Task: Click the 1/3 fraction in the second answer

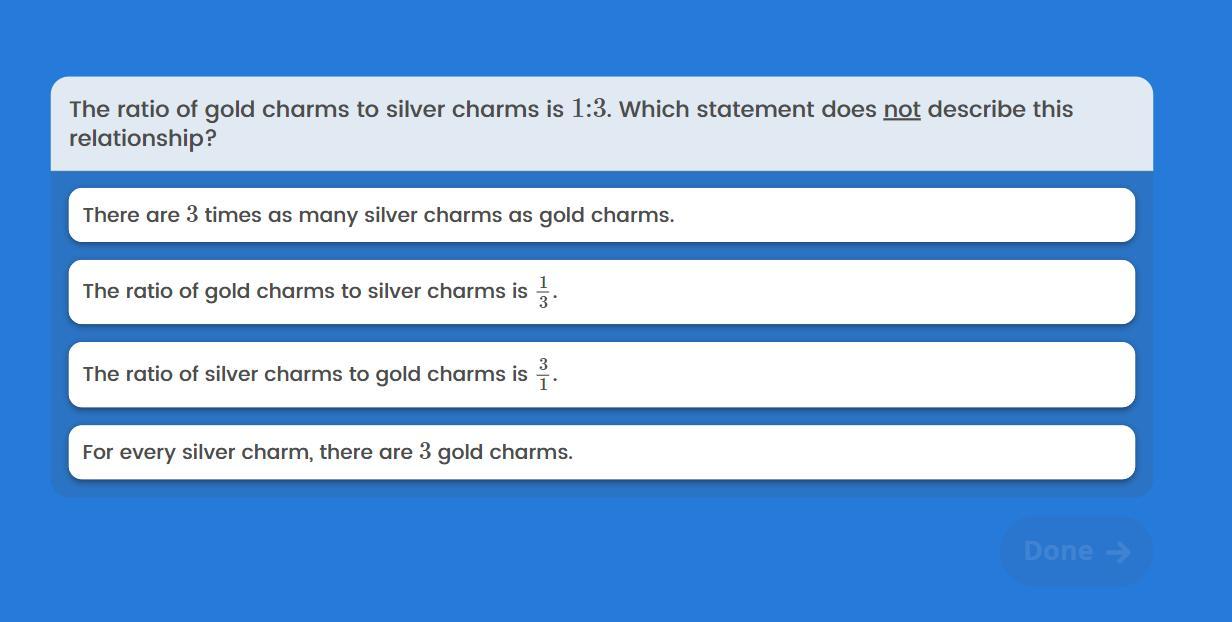Action: coord(543,292)
